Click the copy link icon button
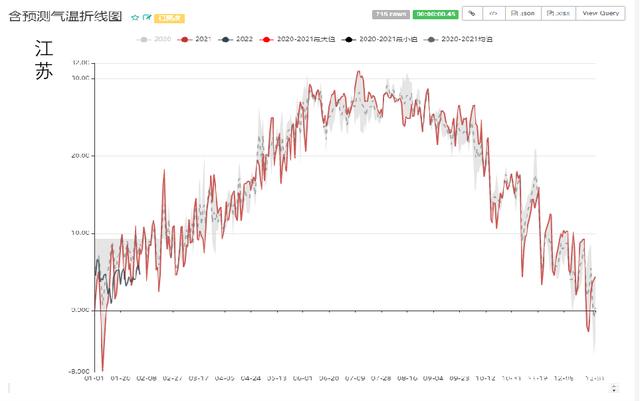This screenshot has width=640, height=401. pos(470,14)
